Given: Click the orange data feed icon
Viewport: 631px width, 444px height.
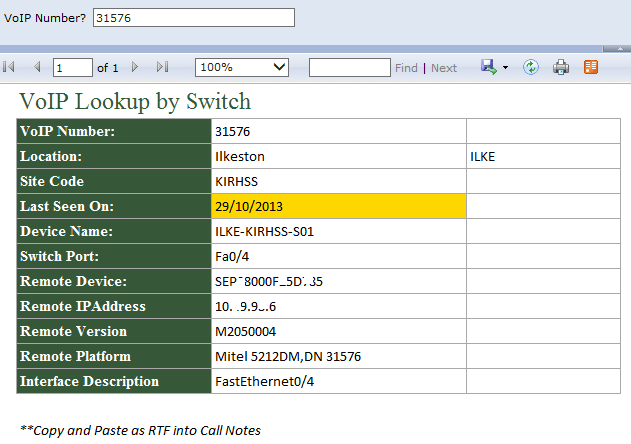Looking at the screenshot, I should point(591,67).
